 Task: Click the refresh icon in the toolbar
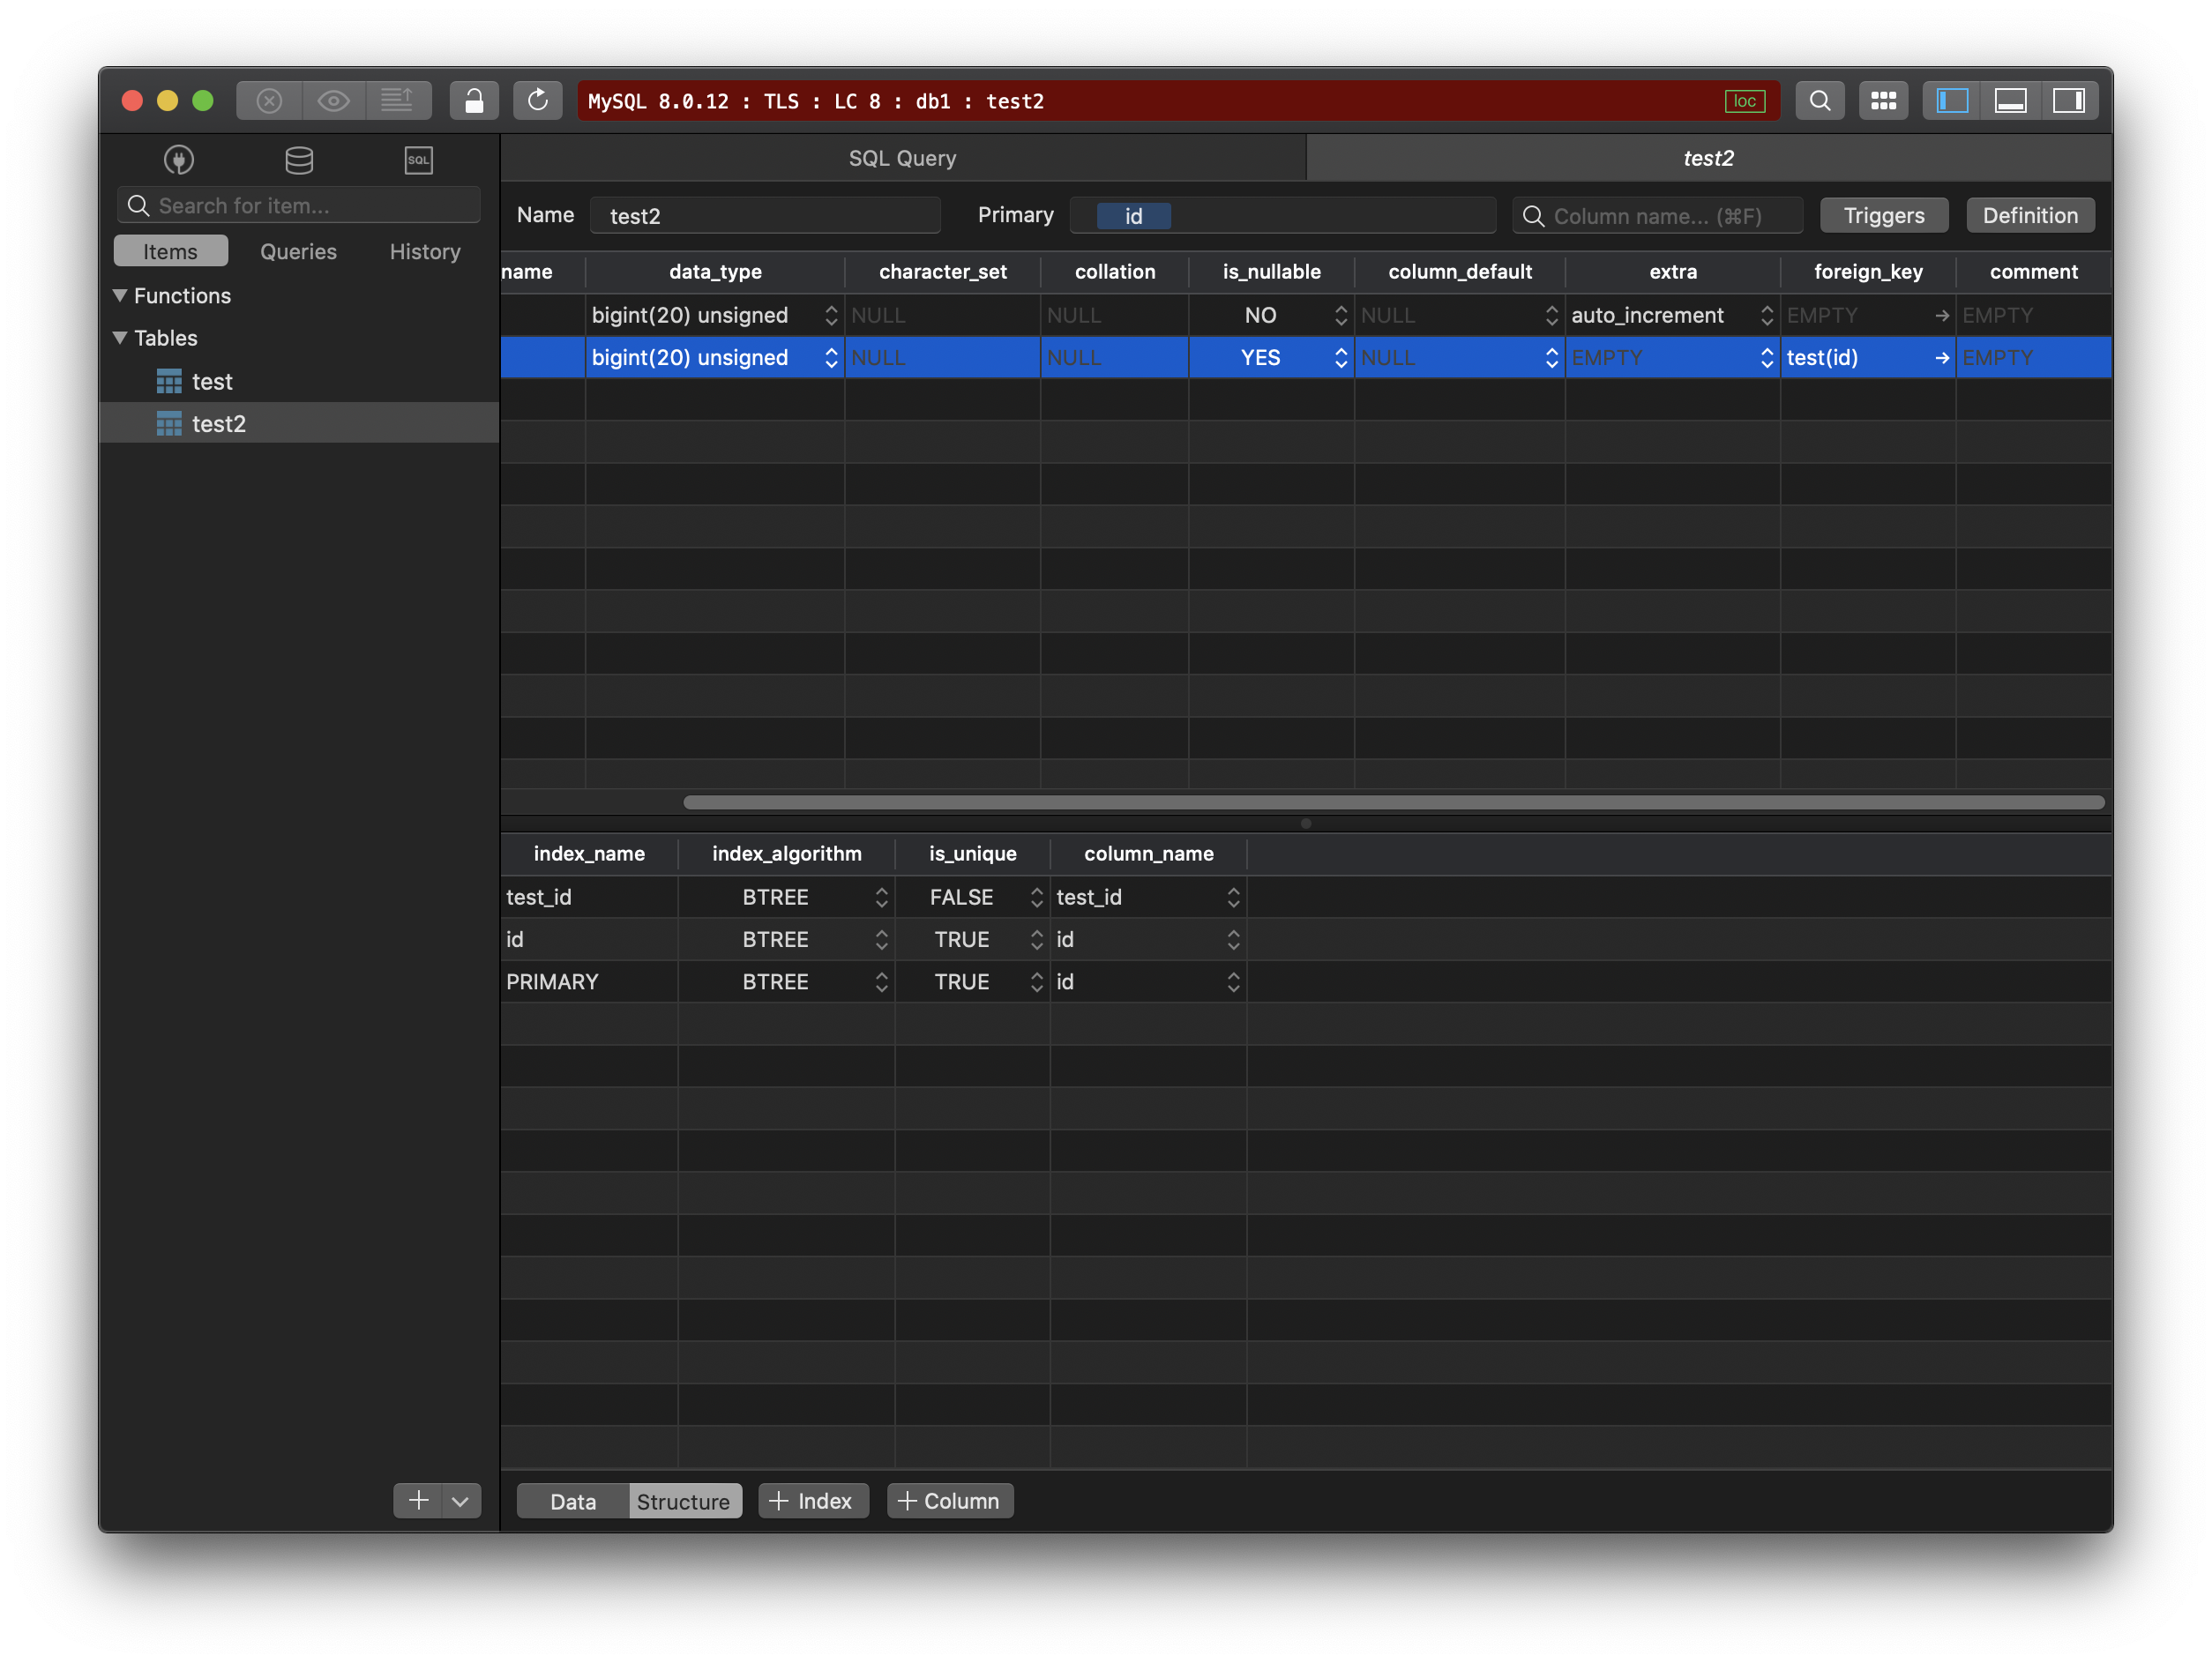[537, 101]
